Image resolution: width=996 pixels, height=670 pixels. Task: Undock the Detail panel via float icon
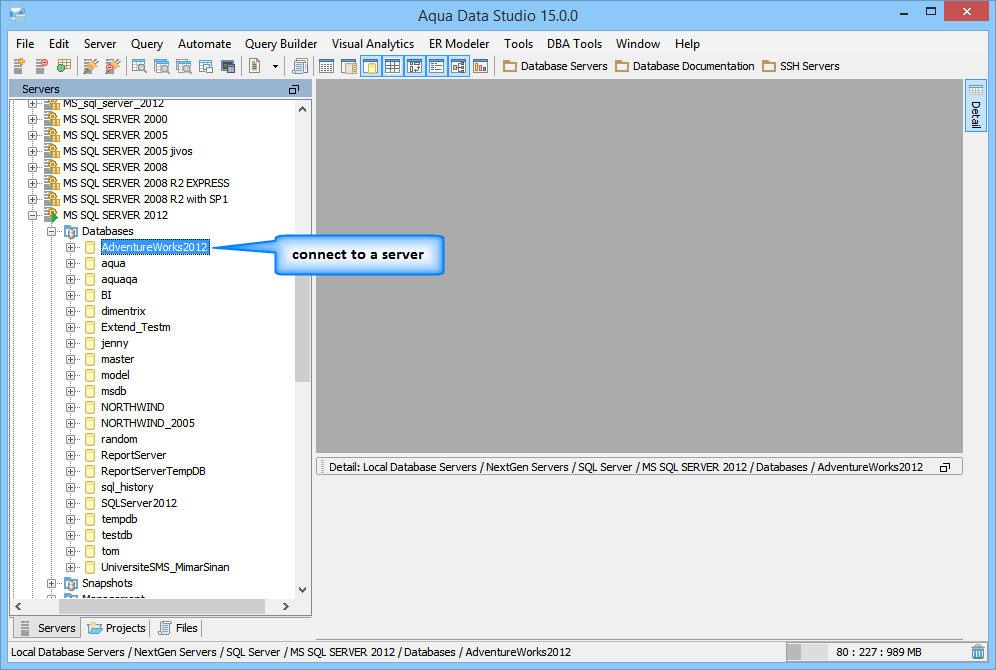click(945, 467)
